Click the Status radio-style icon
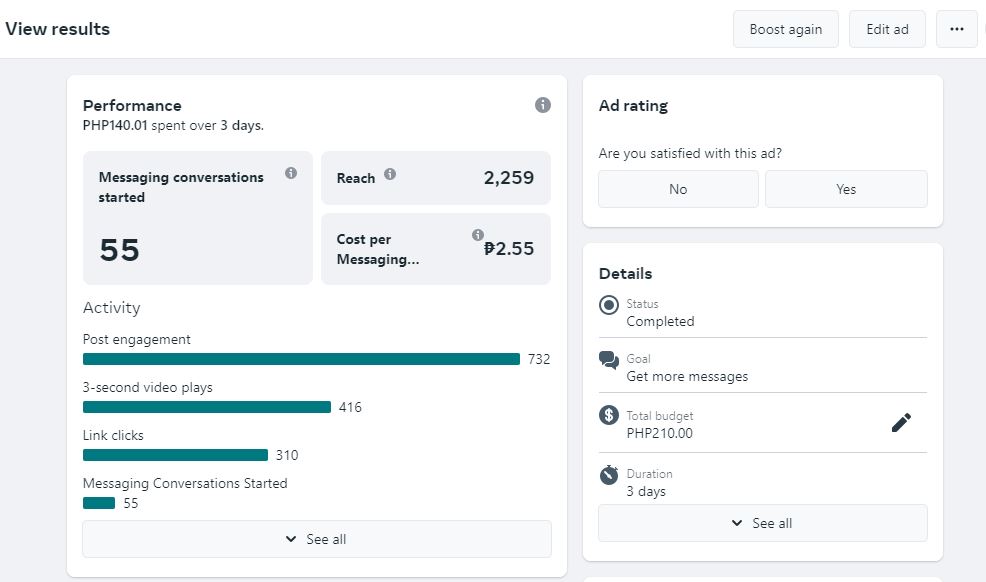 pos(609,305)
